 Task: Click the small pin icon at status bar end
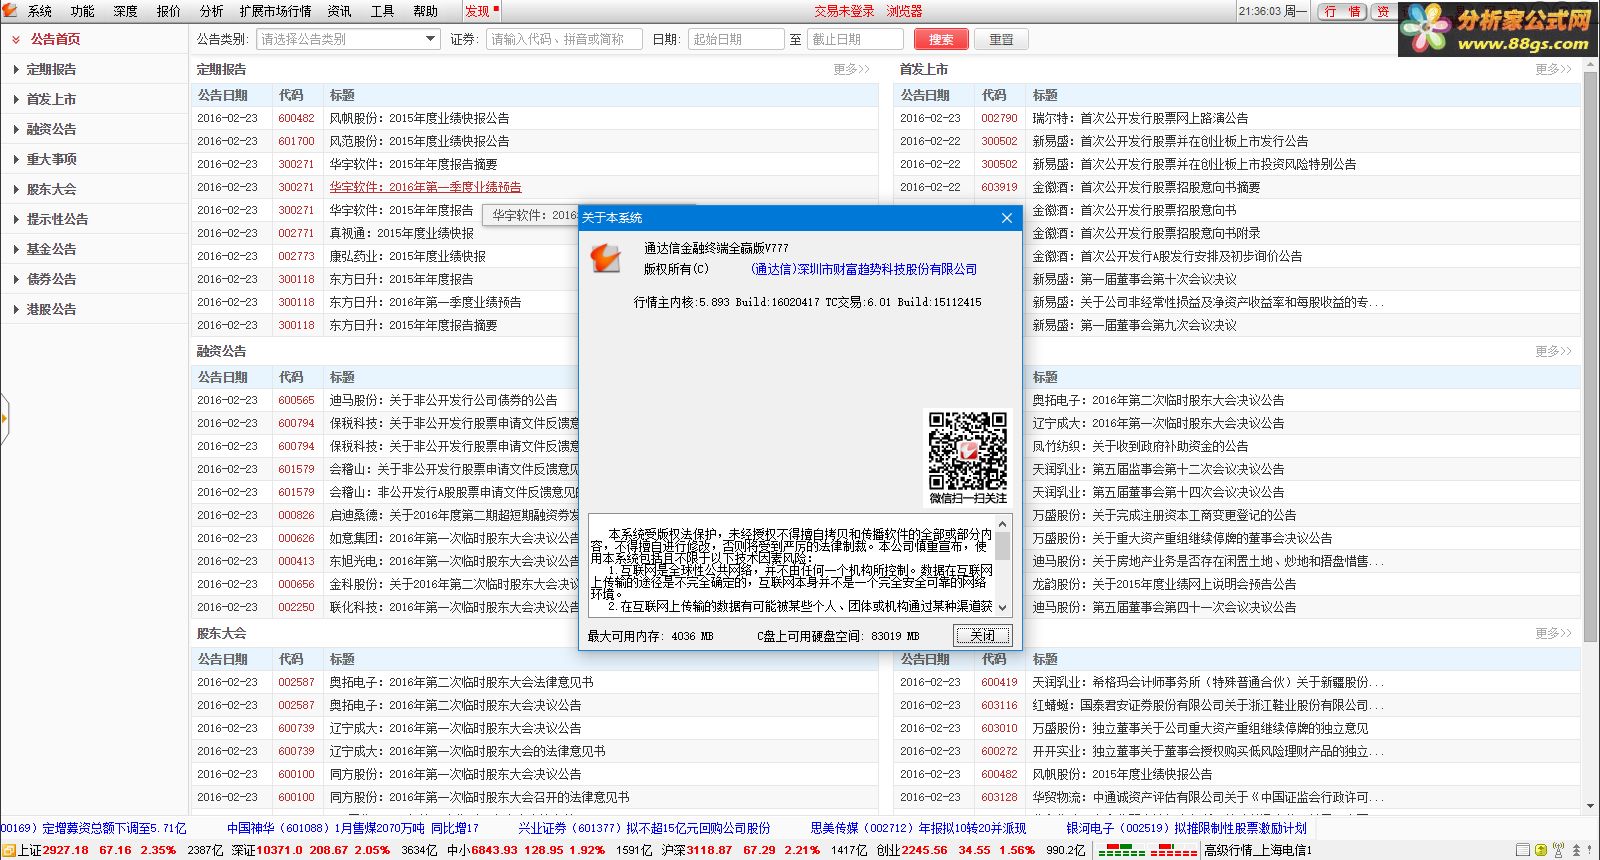coord(1589,849)
